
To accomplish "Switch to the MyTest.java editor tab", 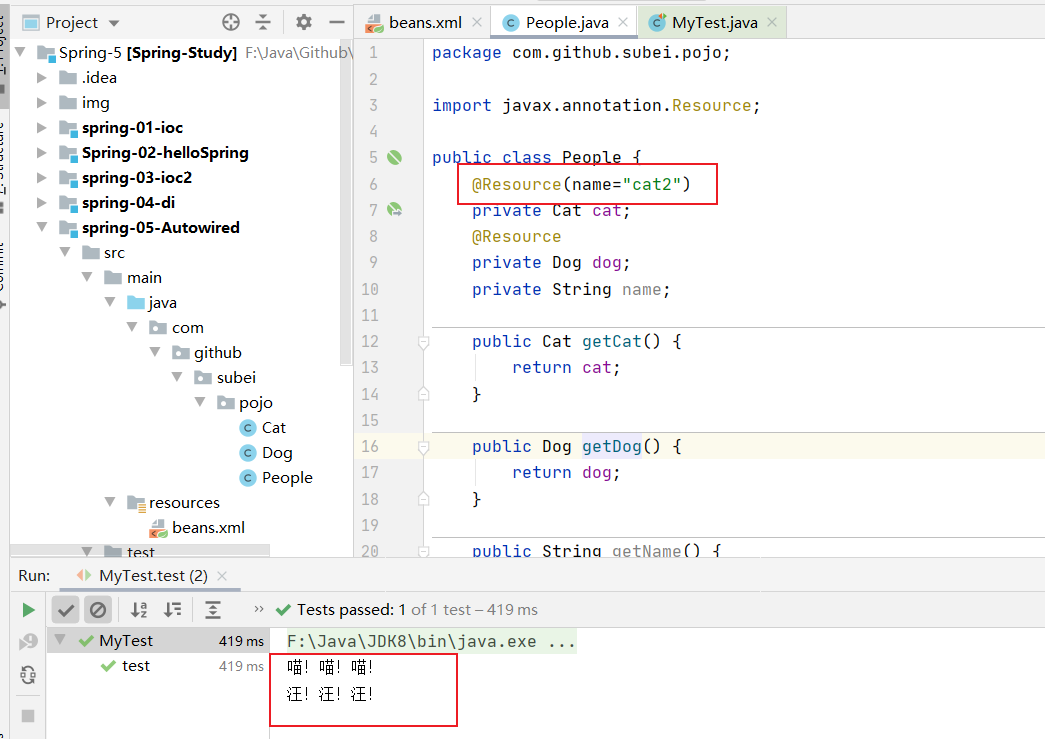I will (x=713, y=22).
